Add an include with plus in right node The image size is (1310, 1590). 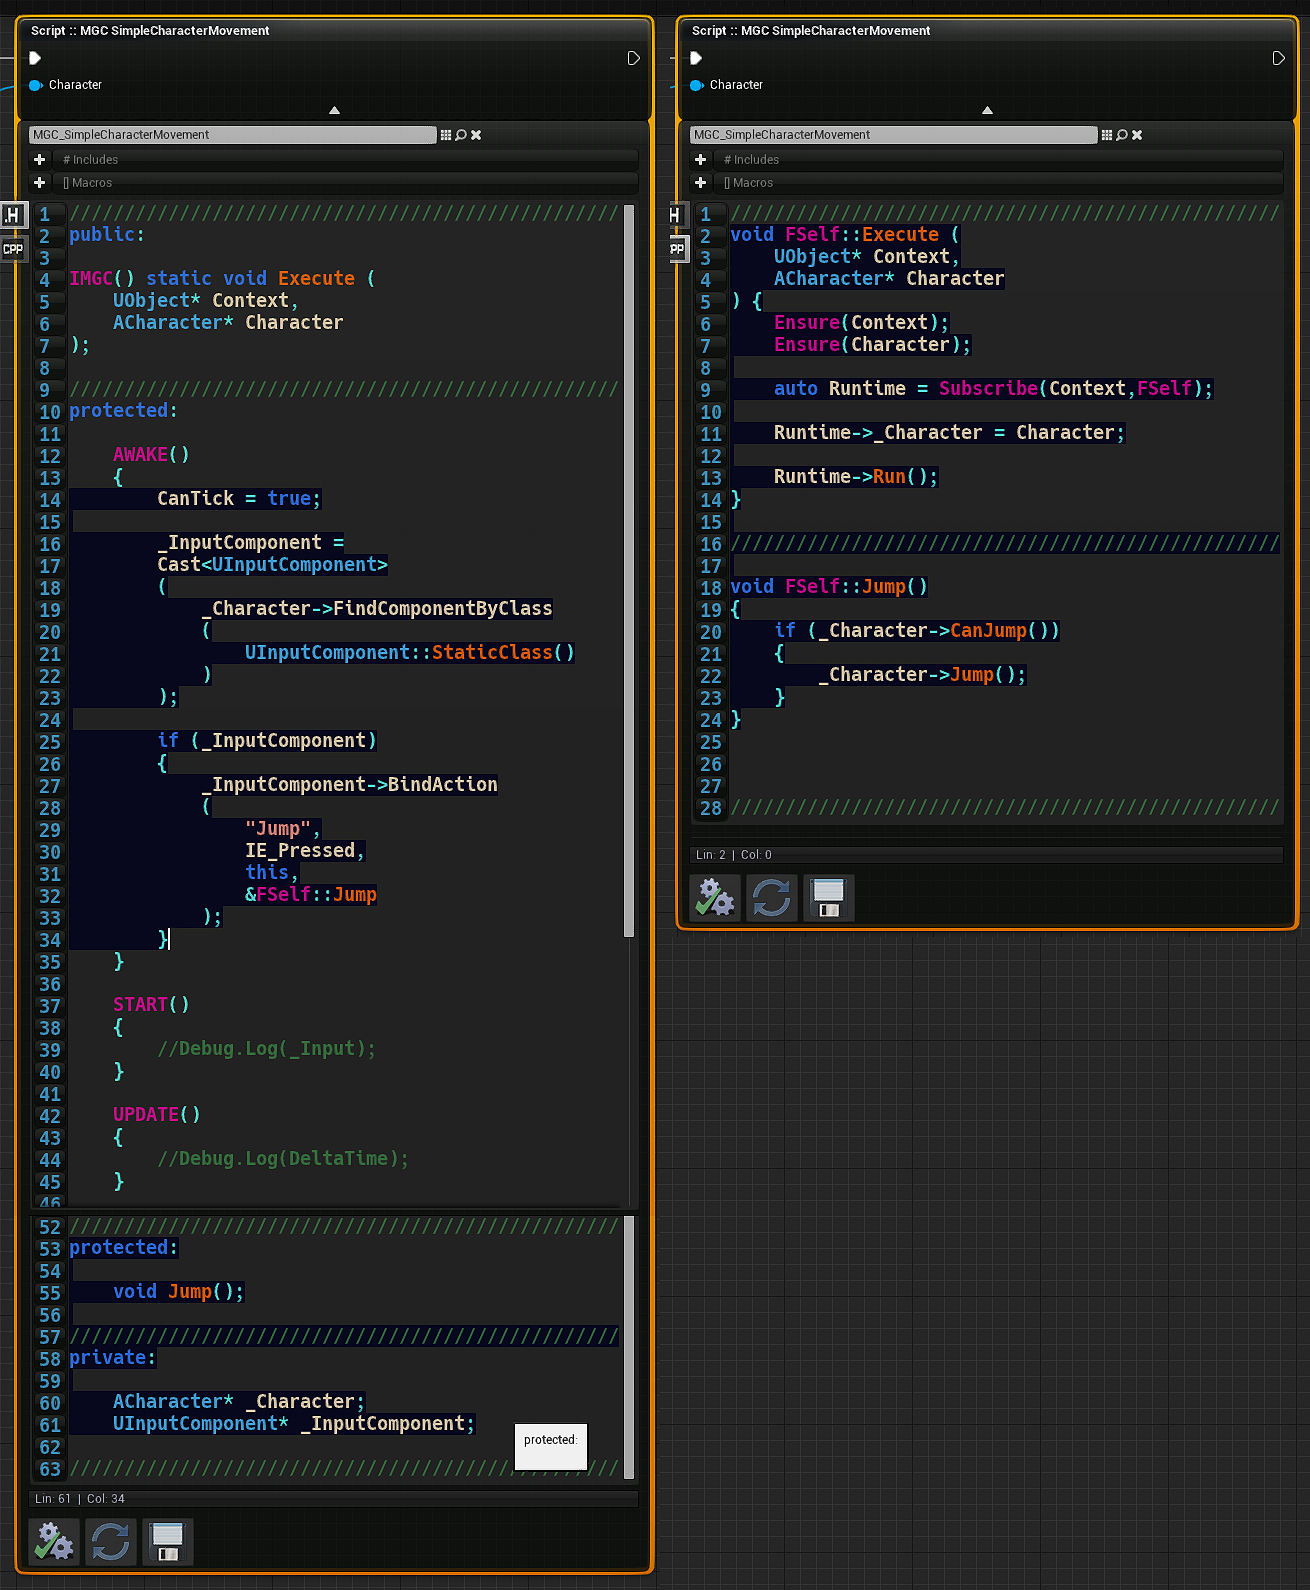click(700, 159)
